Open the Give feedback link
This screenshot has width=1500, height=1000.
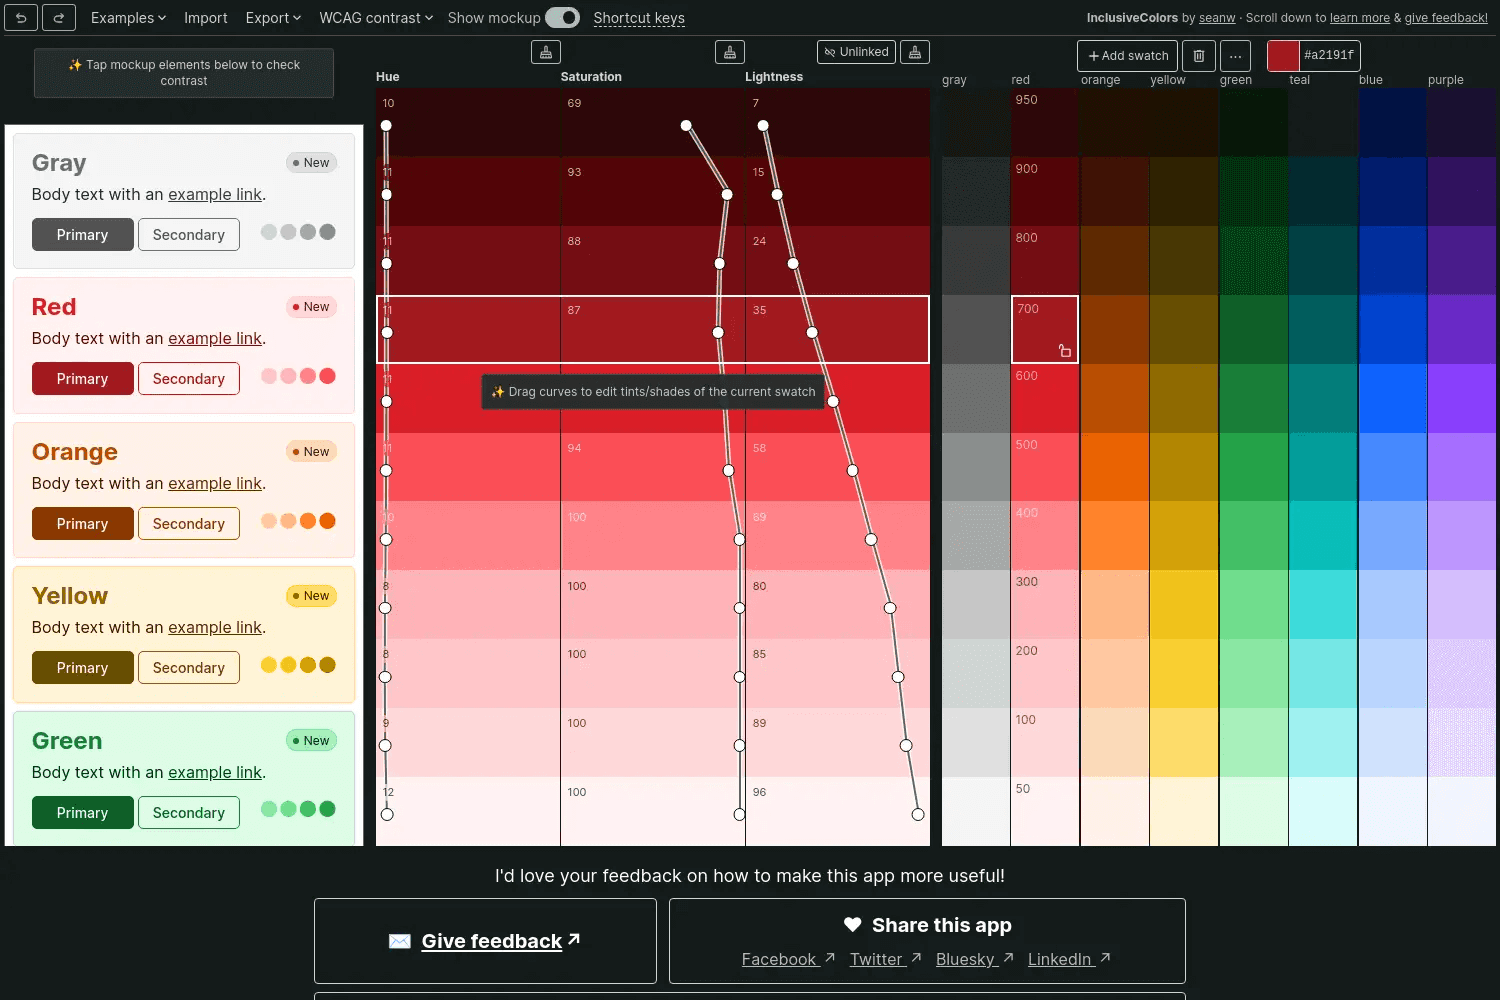(491, 941)
